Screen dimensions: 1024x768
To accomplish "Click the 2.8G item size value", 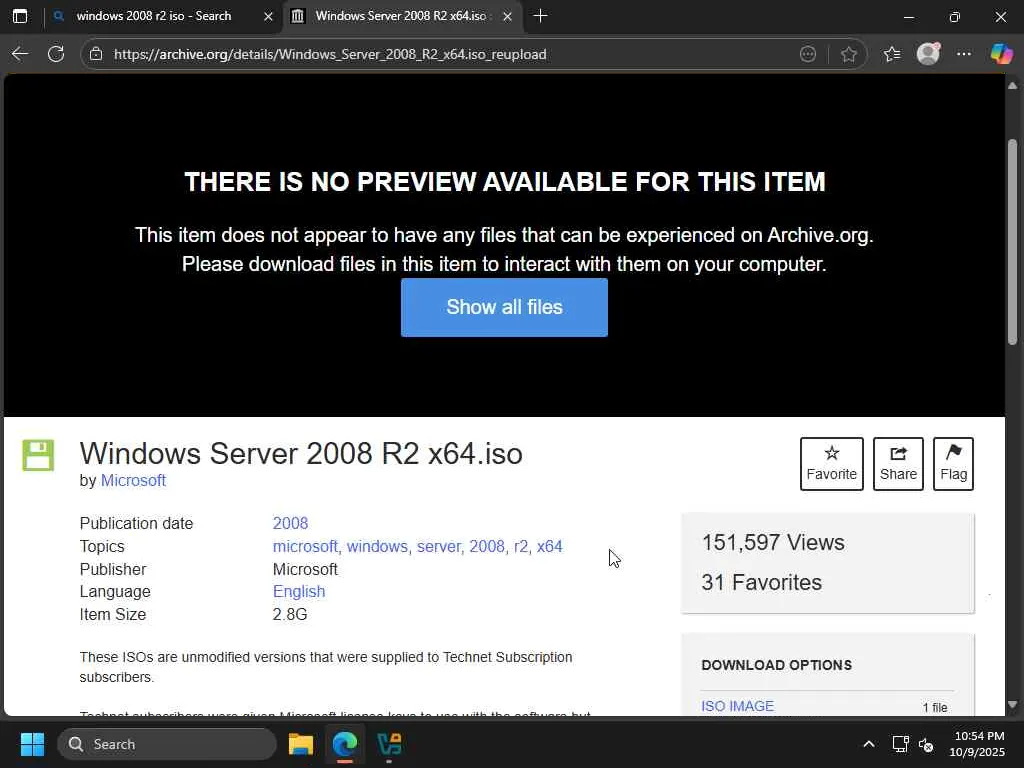I will (289, 615).
